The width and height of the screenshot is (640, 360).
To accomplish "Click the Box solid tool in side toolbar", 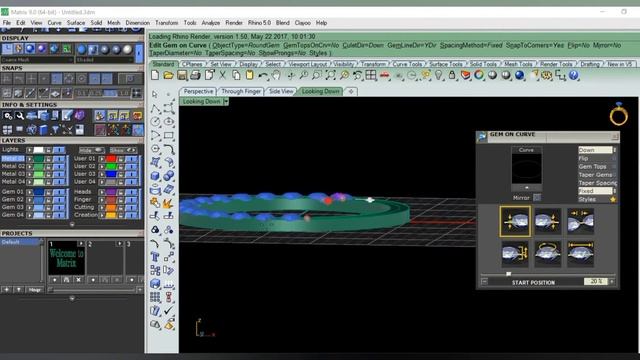I will (155, 176).
